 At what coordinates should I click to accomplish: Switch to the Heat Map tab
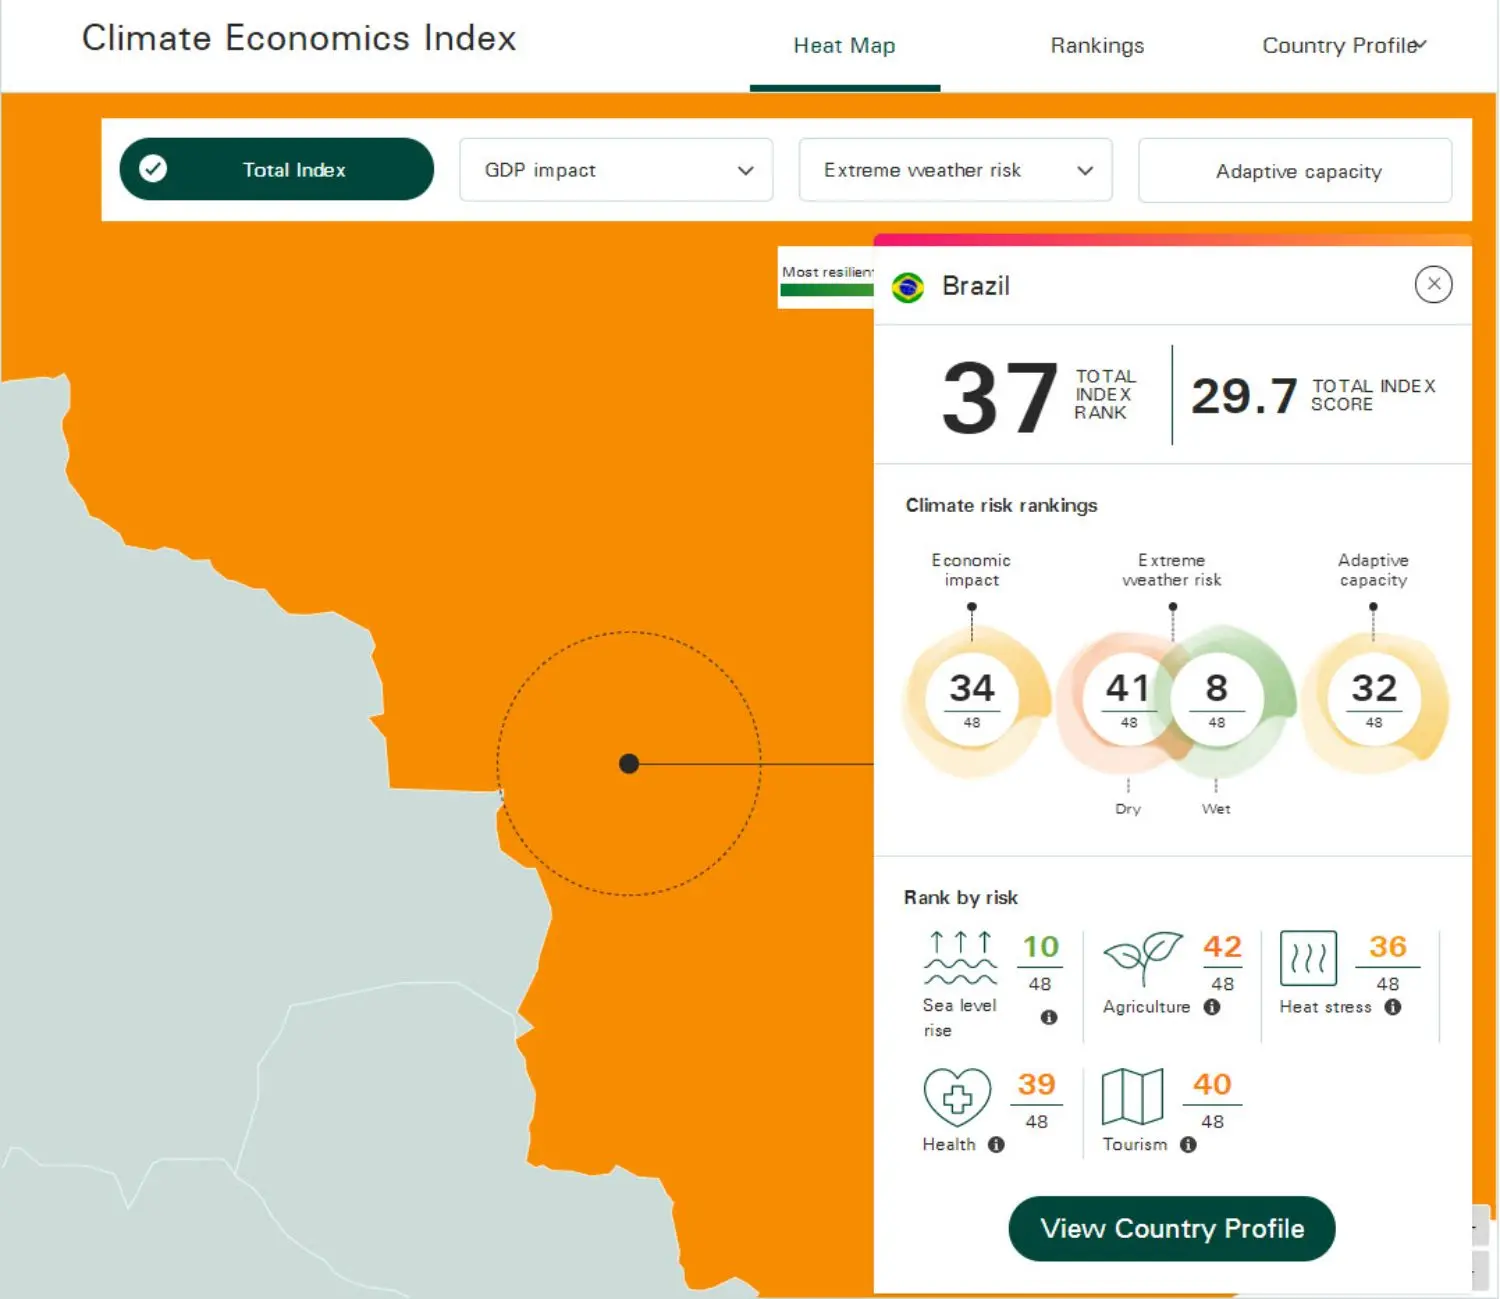pyautogui.click(x=844, y=46)
